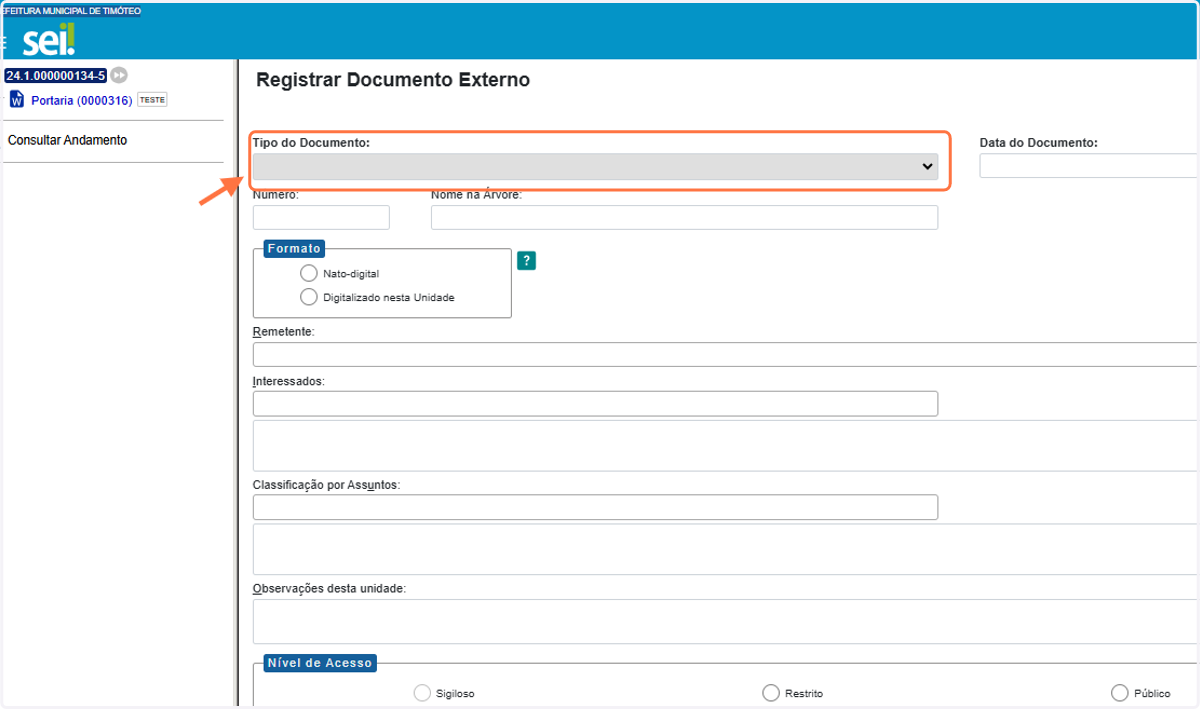Click the Classificação por Assuntos input field

[x=595, y=507]
